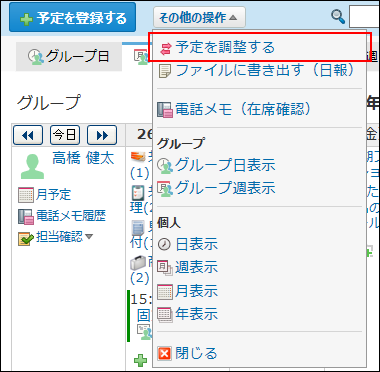Switch to the グループ日 tab
Image resolution: width=380 pixels, height=372 pixels.
coord(69,56)
